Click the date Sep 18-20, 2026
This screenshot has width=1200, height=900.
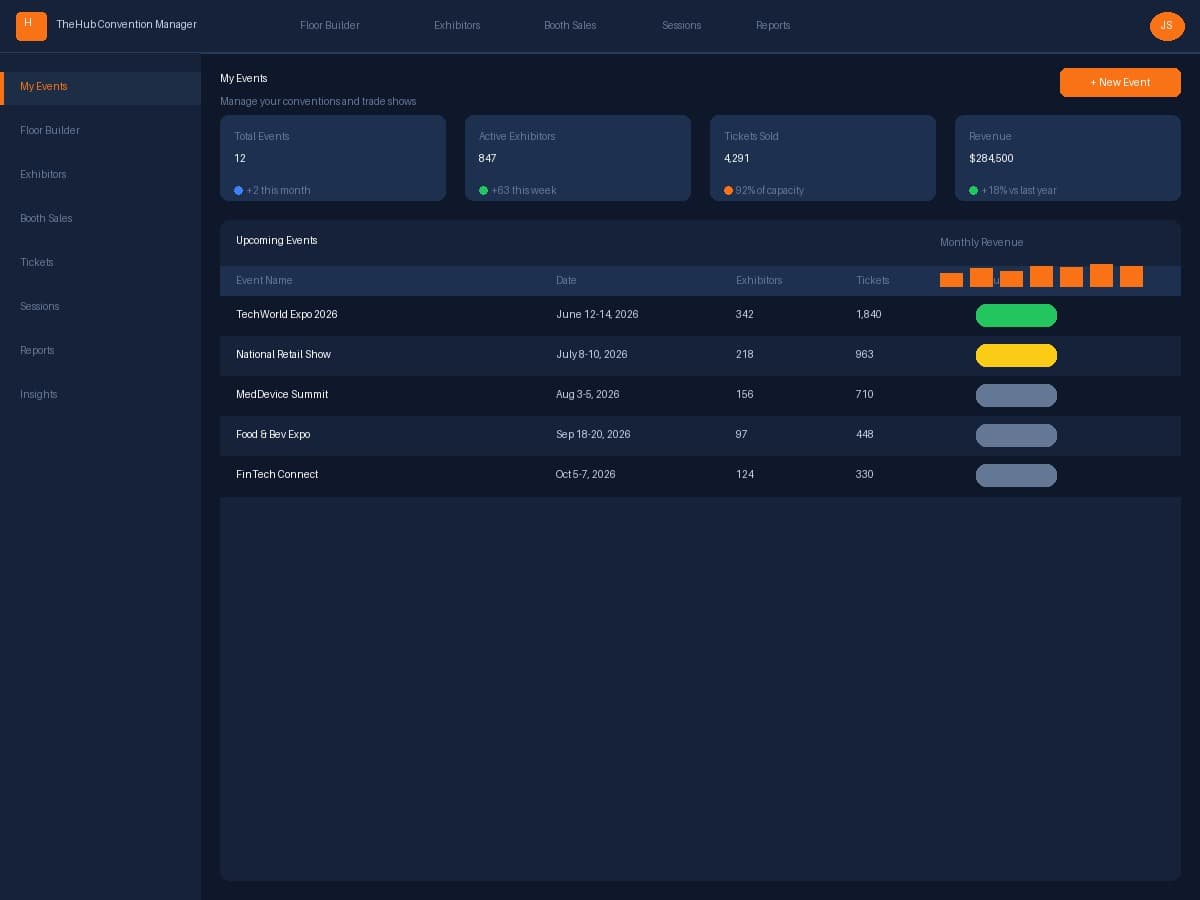tap(593, 434)
